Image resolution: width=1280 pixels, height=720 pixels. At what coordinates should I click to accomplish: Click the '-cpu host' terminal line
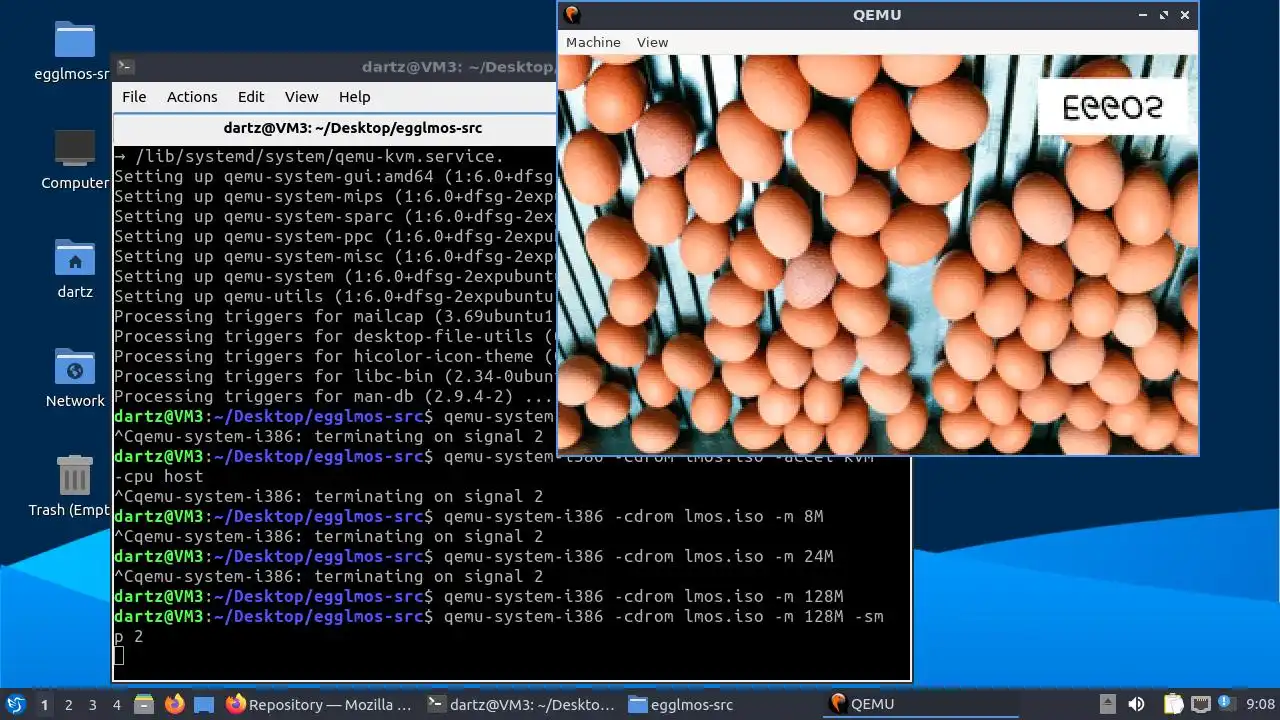[x=159, y=476]
